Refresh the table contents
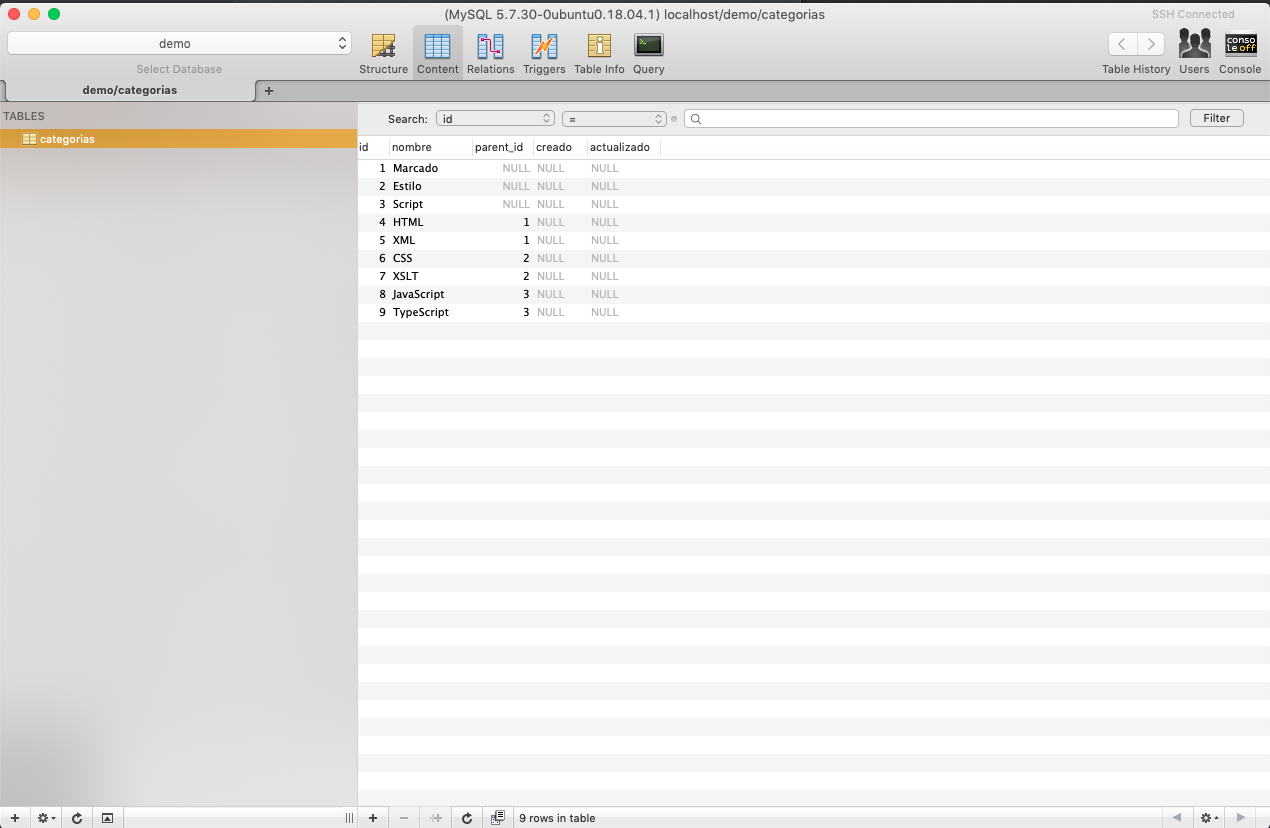This screenshot has height=828, width=1270. tap(467, 818)
